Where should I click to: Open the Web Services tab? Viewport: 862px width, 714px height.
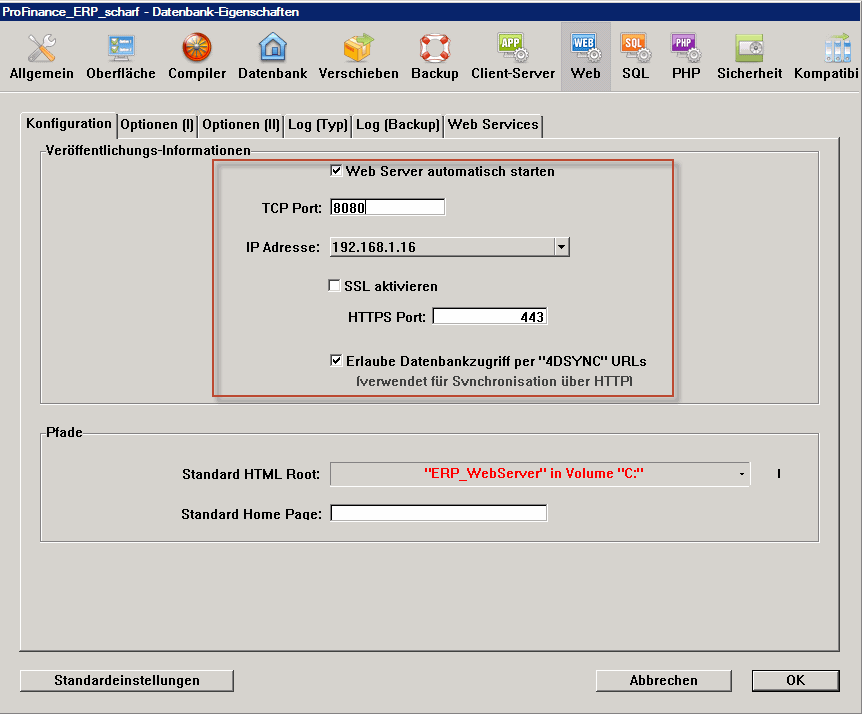[493, 125]
